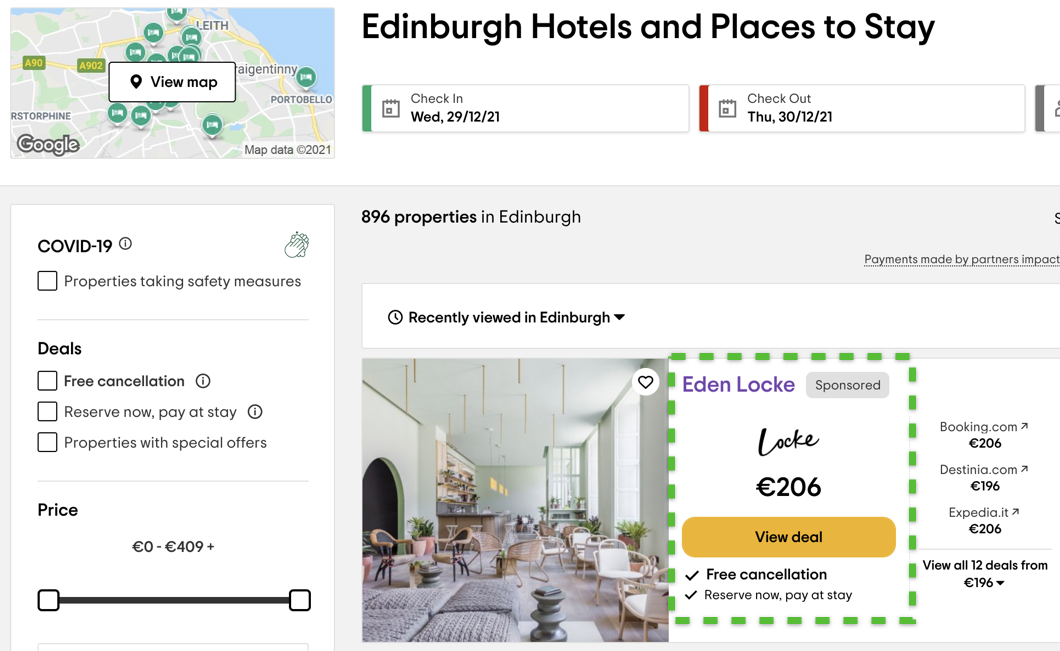Click the Check Out calendar icon
Screen dimensions: 1060x651
(x=727, y=108)
